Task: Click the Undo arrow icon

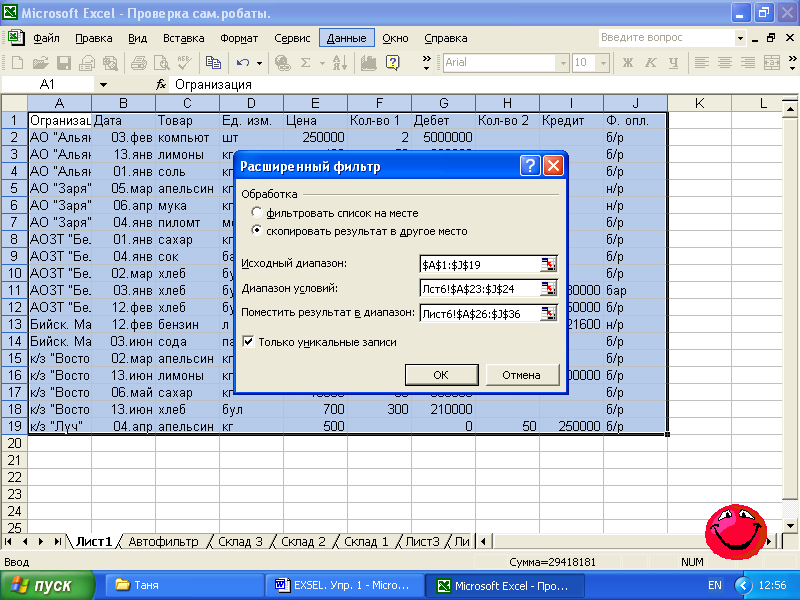Action: coord(243,62)
